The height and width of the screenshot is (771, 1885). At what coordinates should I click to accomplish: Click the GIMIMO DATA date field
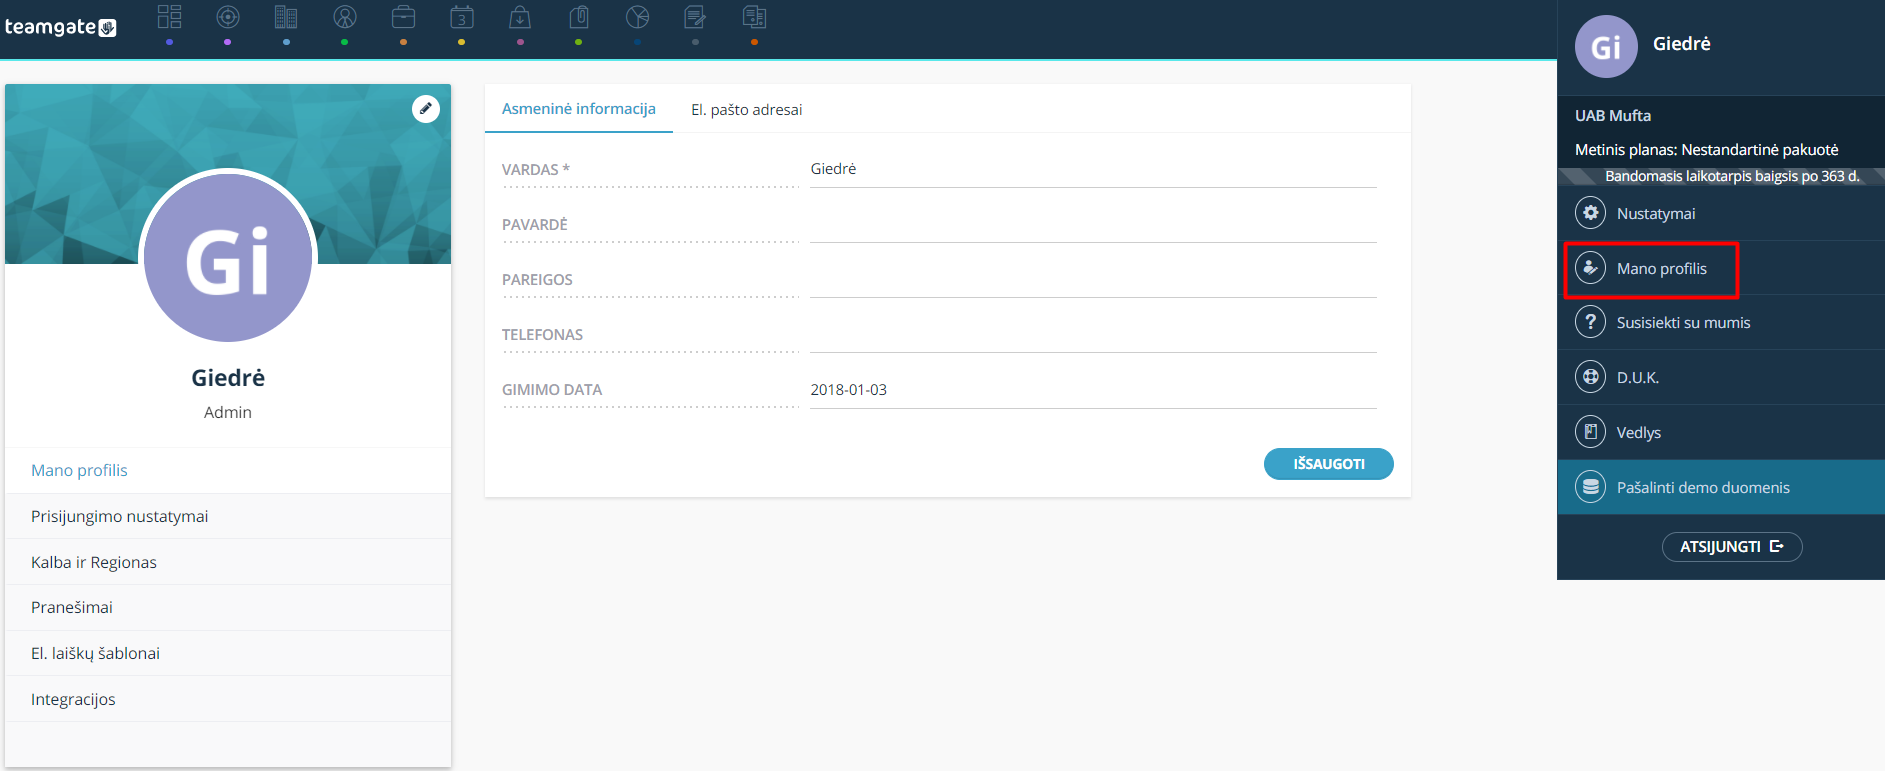1093,390
